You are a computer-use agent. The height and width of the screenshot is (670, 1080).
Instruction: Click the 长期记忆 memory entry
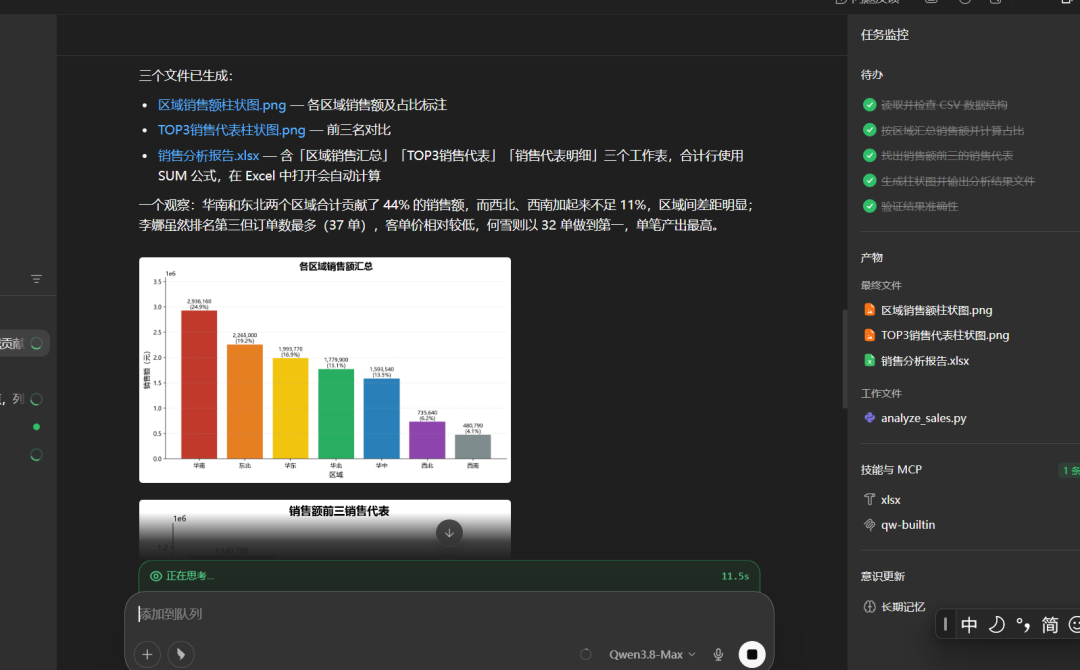(x=902, y=607)
